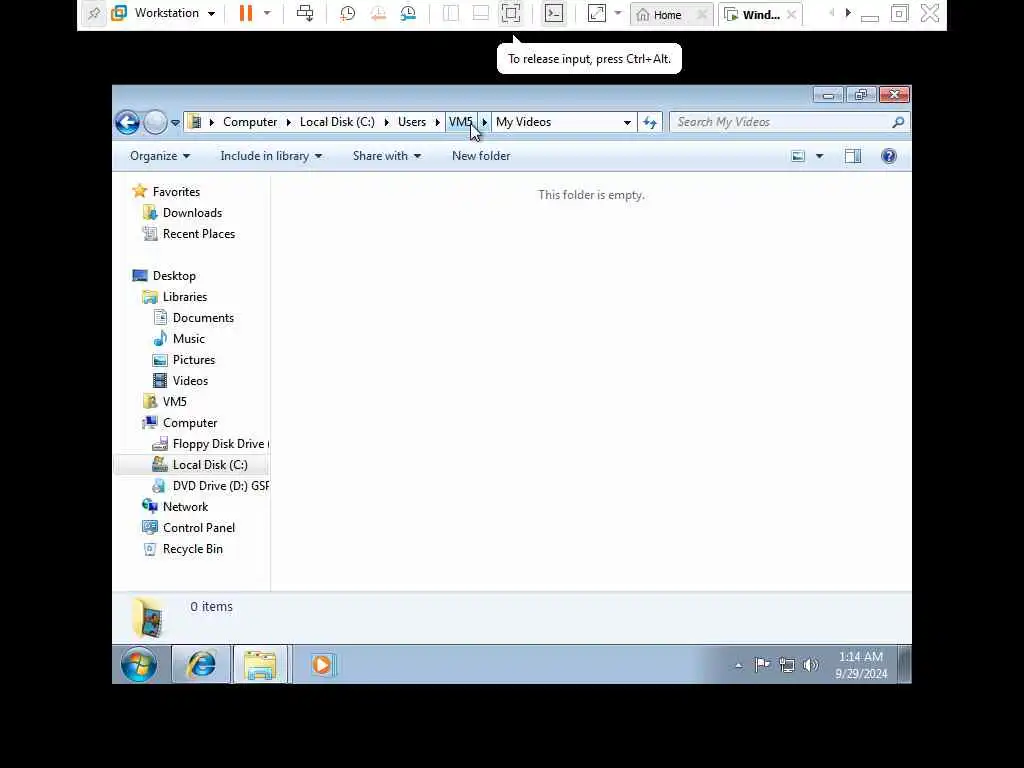Open the Music library

point(189,339)
